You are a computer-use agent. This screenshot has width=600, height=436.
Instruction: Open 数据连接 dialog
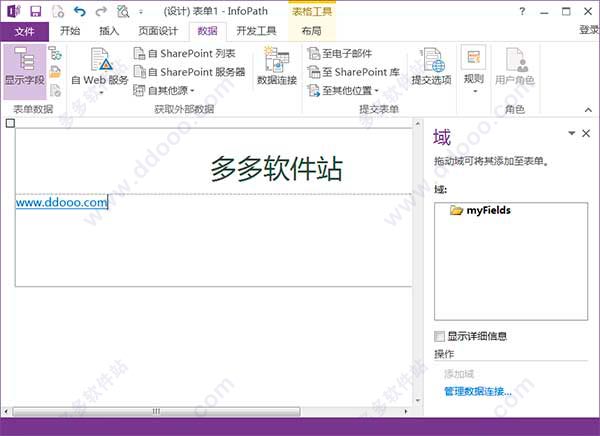click(277, 66)
